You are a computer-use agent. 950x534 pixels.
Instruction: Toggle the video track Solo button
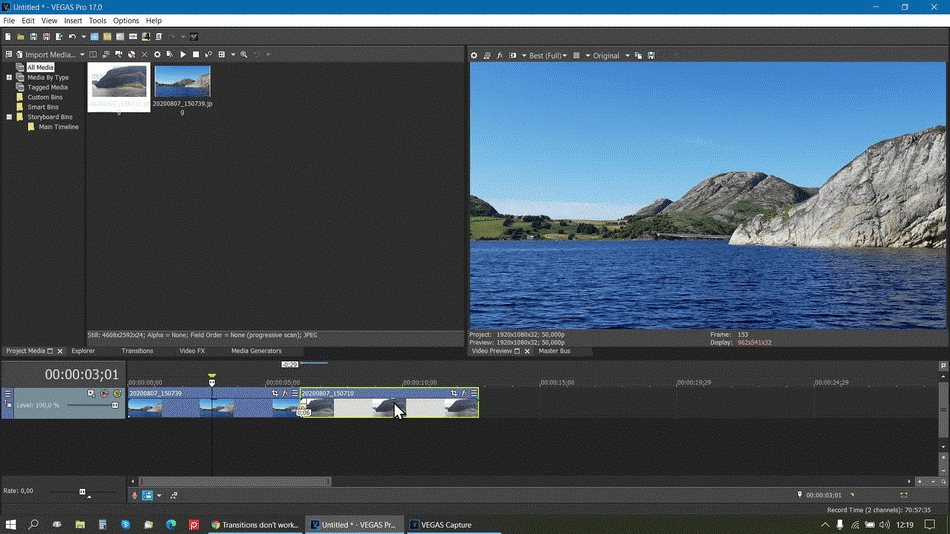pyautogui.click(x=117, y=394)
